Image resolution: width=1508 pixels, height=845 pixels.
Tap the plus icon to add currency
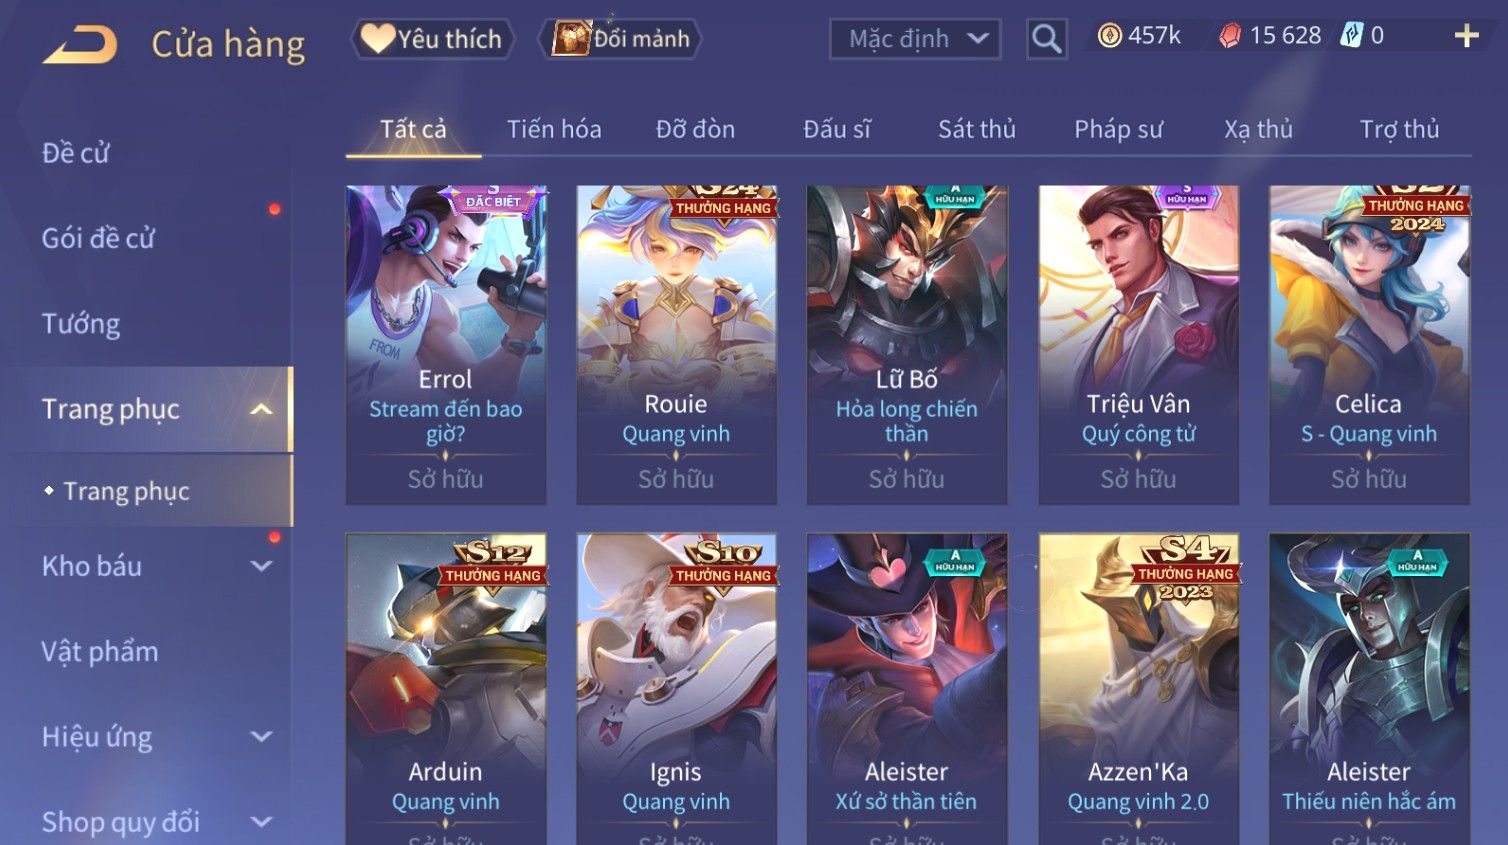pos(1466,37)
